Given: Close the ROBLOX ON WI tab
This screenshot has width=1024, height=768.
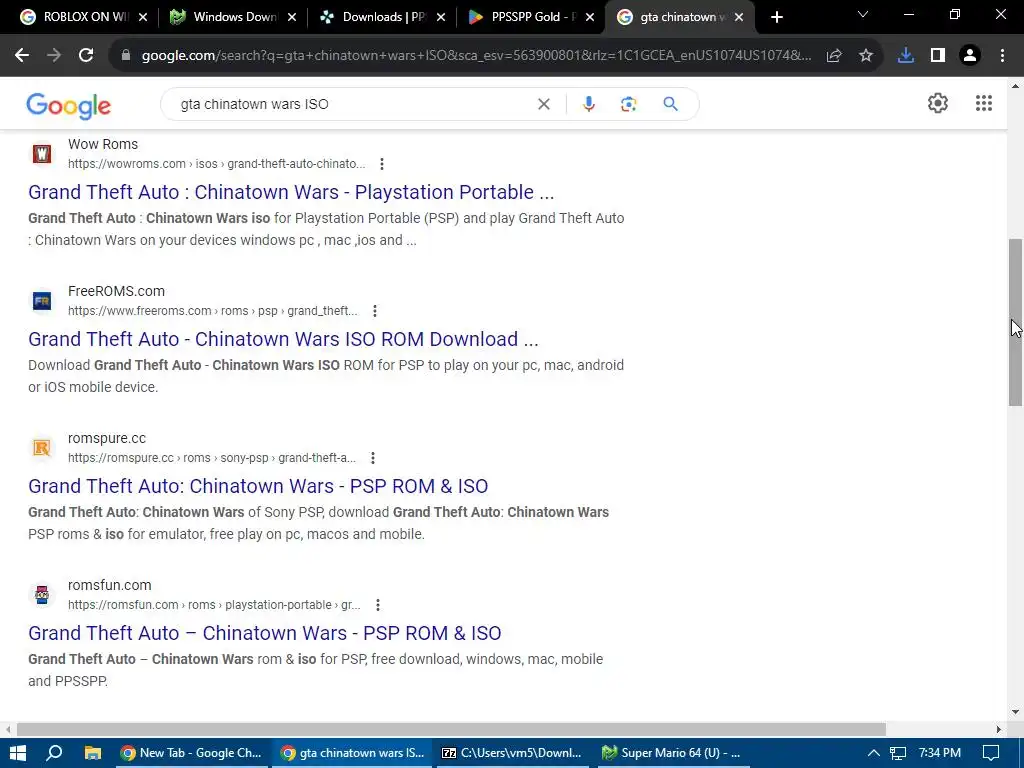Looking at the screenshot, I should [x=144, y=17].
